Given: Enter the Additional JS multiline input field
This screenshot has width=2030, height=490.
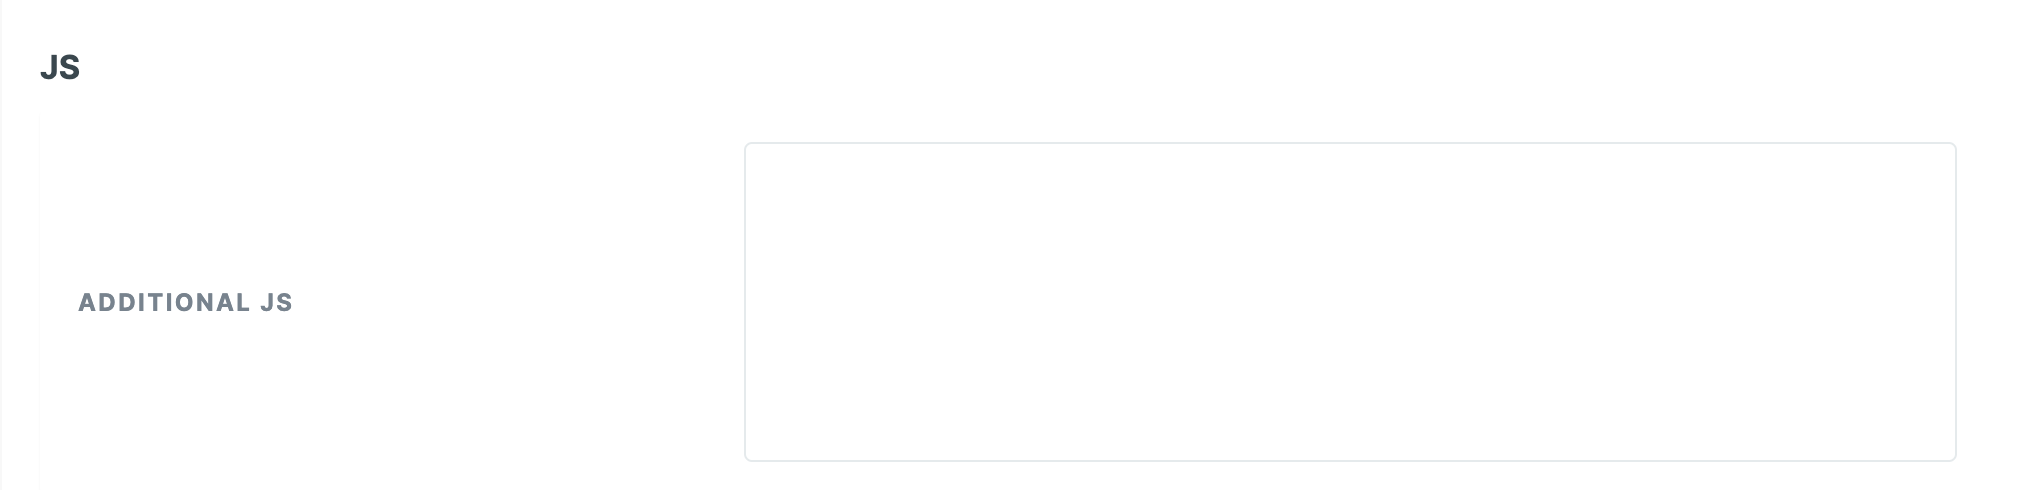Looking at the screenshot, I should [1349, 301].
